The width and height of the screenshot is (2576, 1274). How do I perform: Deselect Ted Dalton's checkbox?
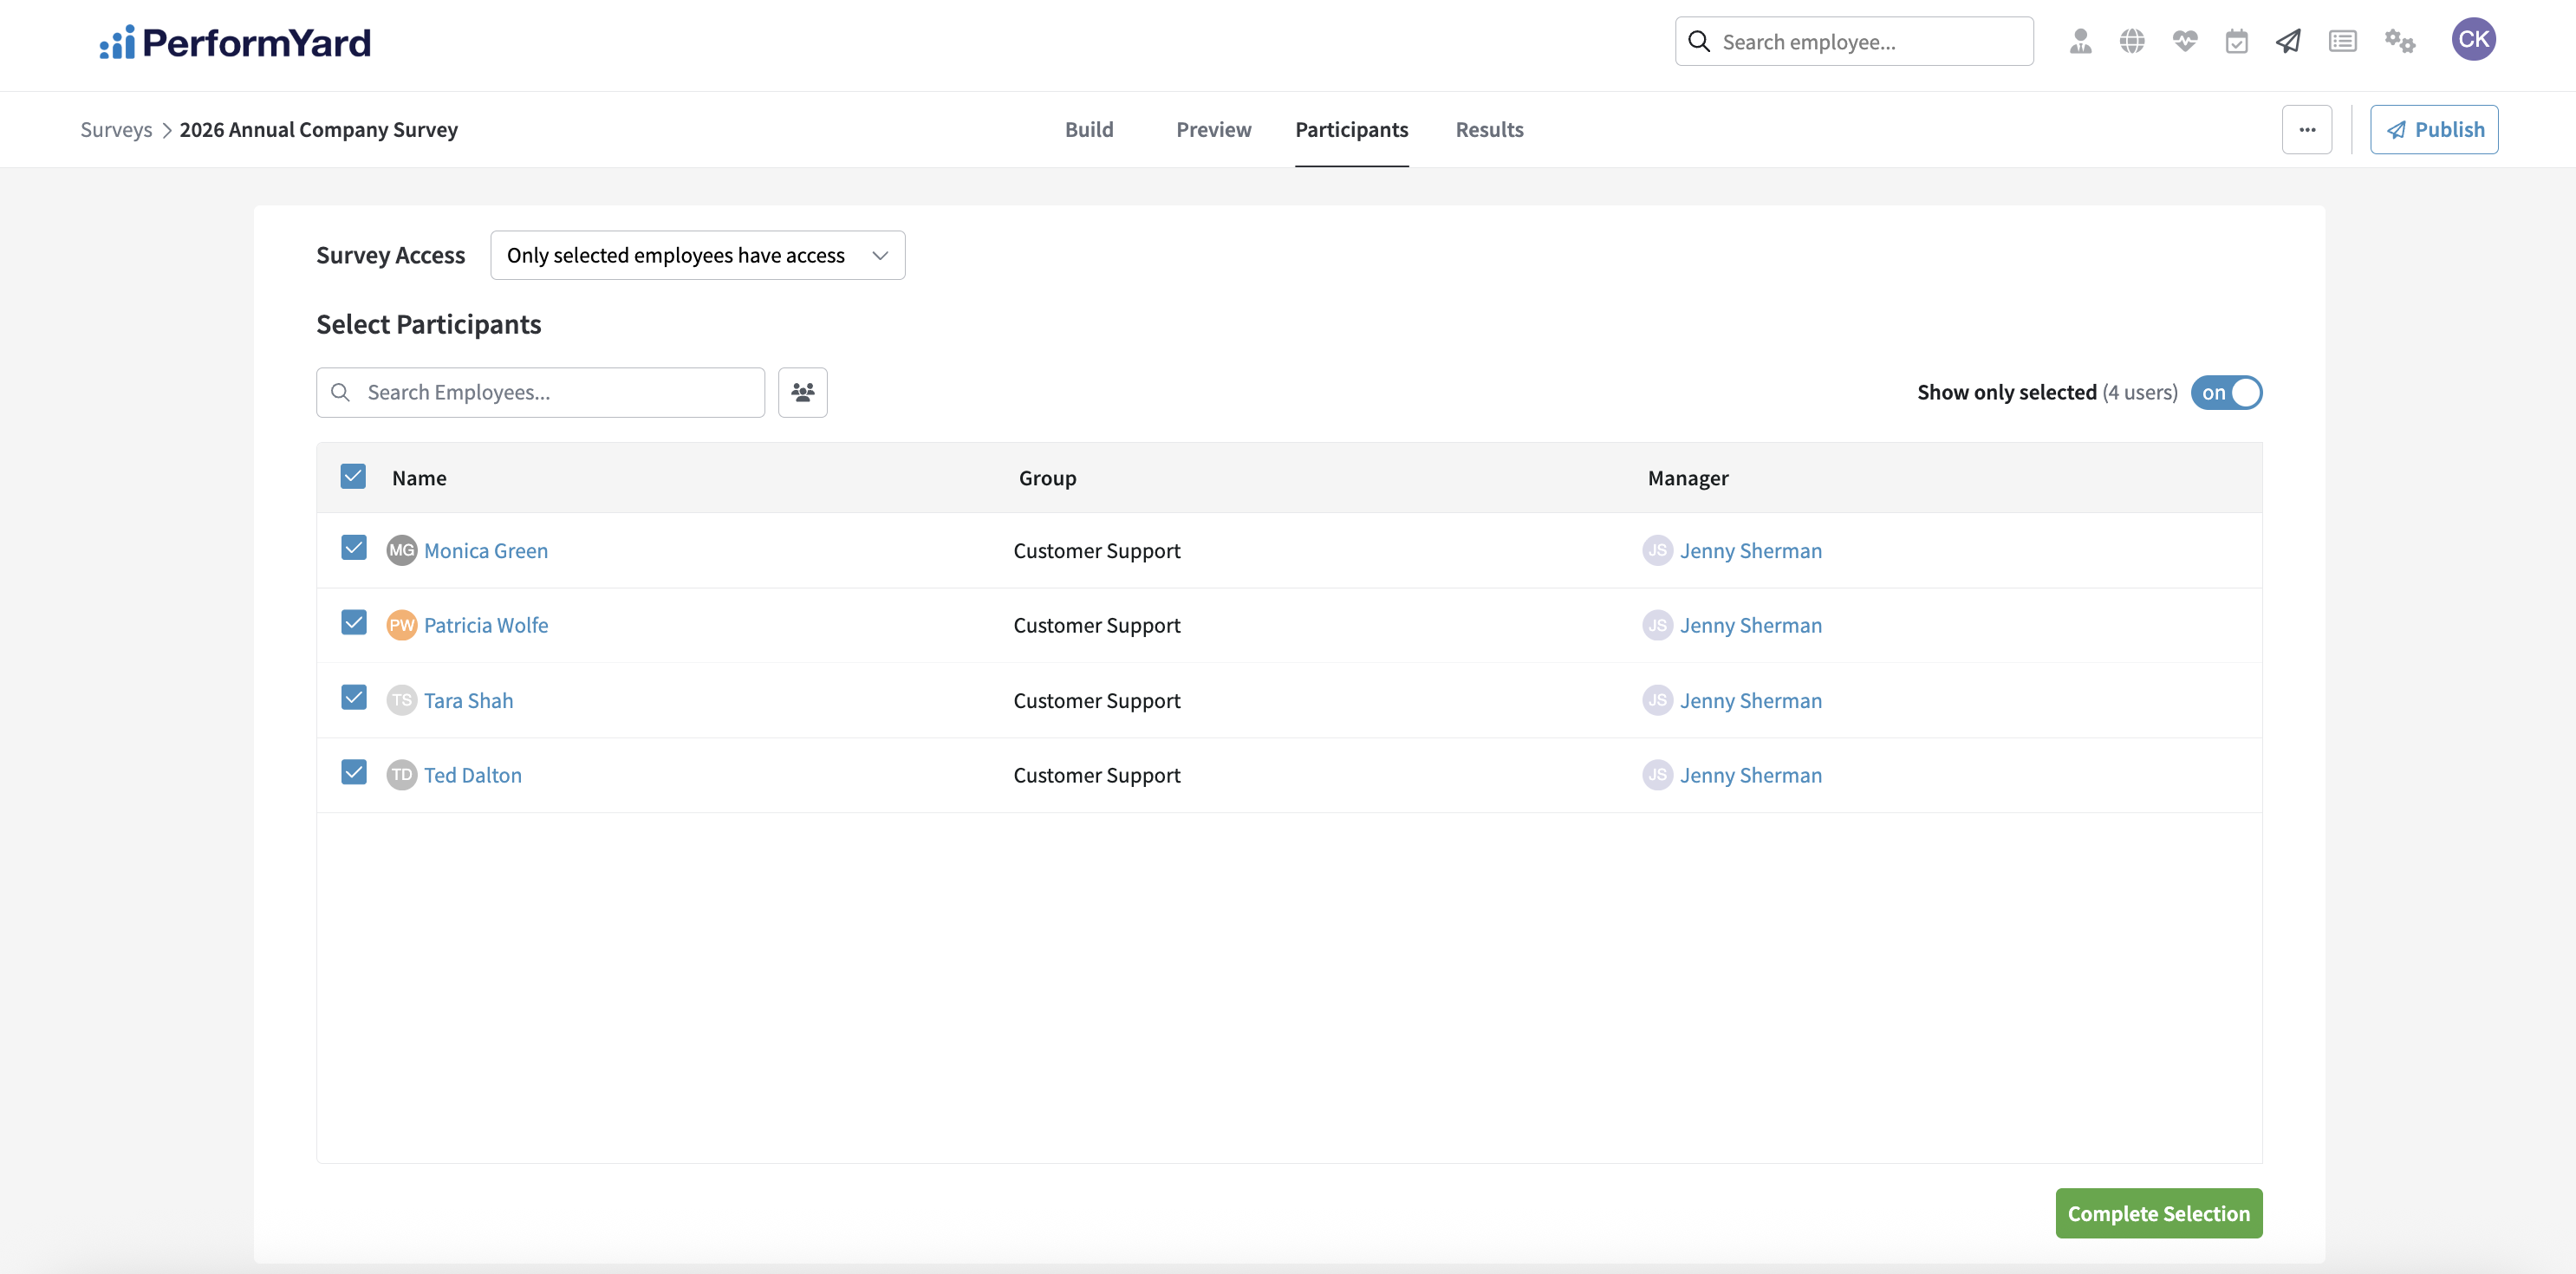354,772
